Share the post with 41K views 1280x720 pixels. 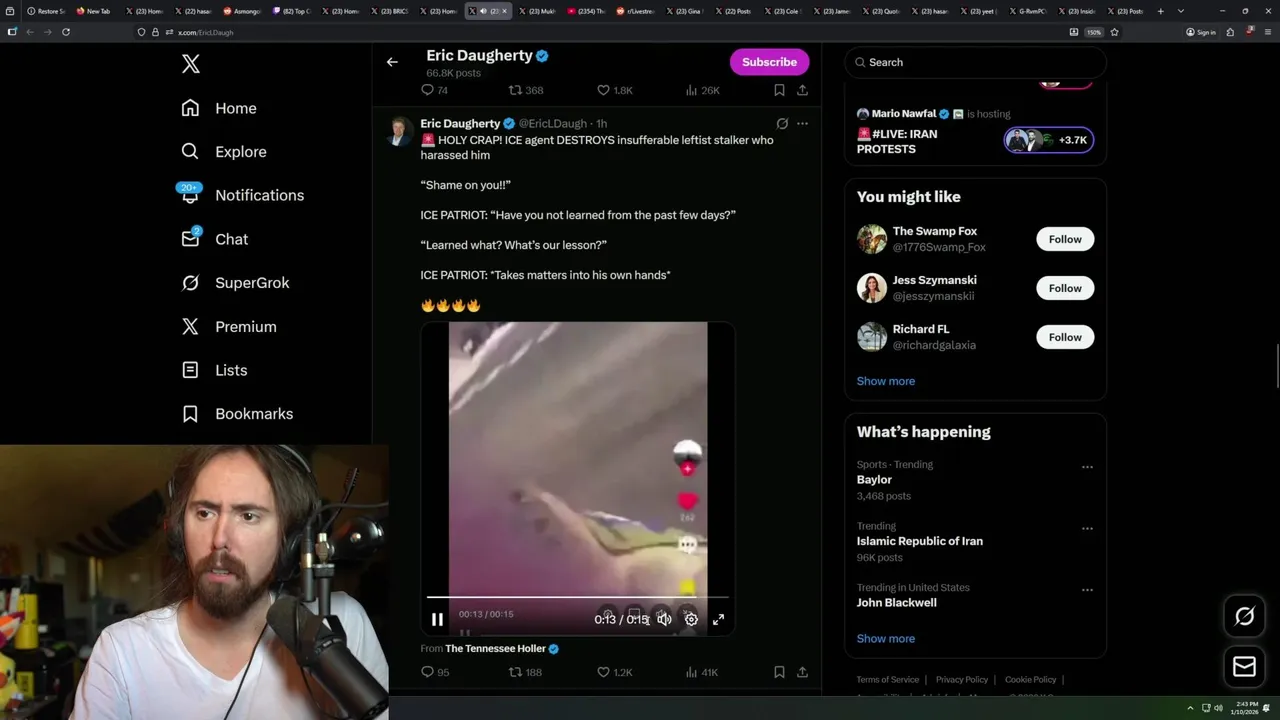[x=802, y=672]
